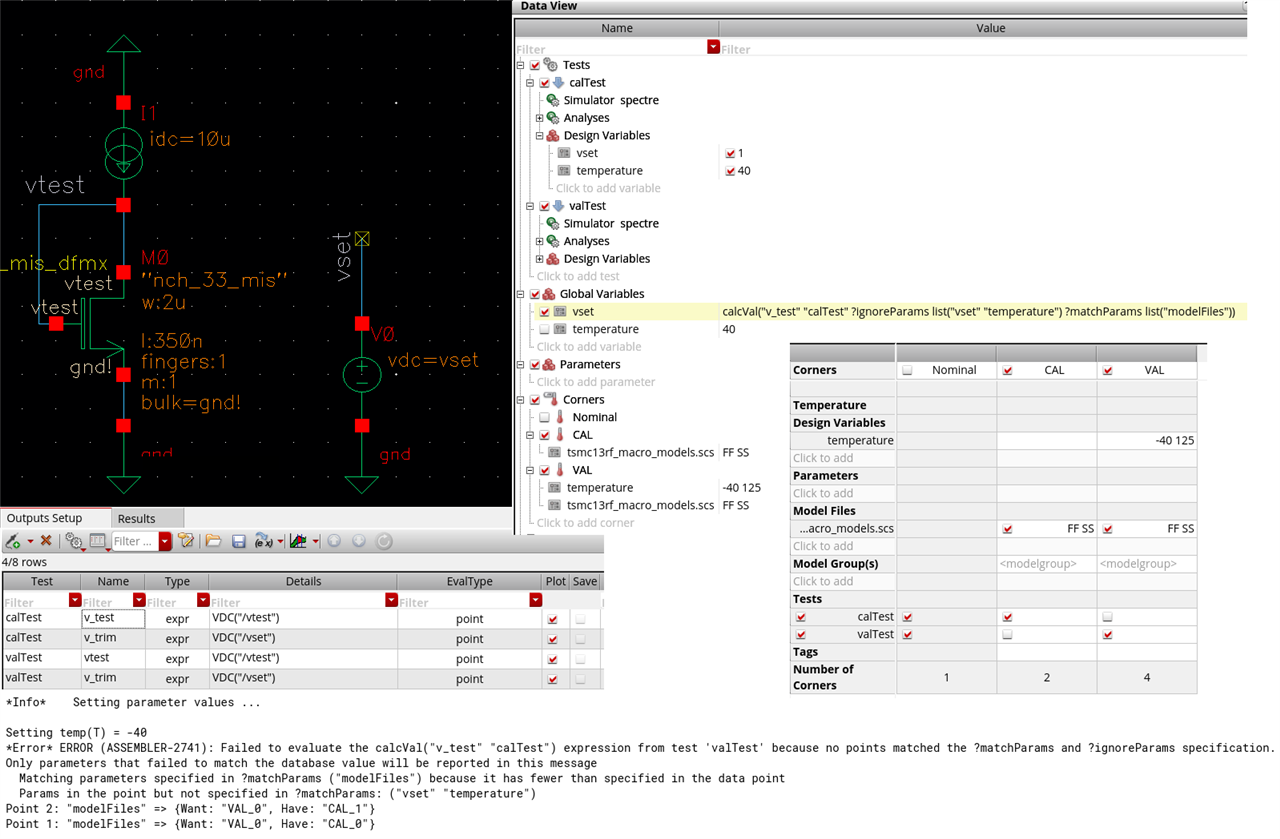Toggle VAL corner enable checkbox in corners table
This screenshot has width=1280, height=839.
point(1108,370)
